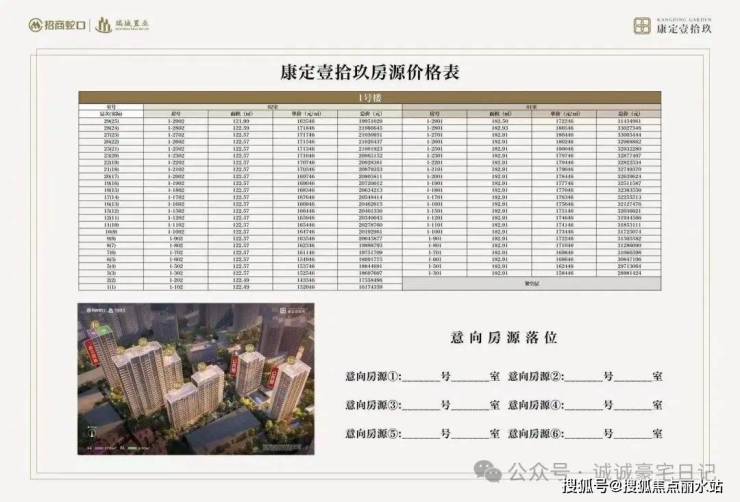Select unit cell 1-2701
Screen dimensions: 740x502
click(x=435, y=135)
